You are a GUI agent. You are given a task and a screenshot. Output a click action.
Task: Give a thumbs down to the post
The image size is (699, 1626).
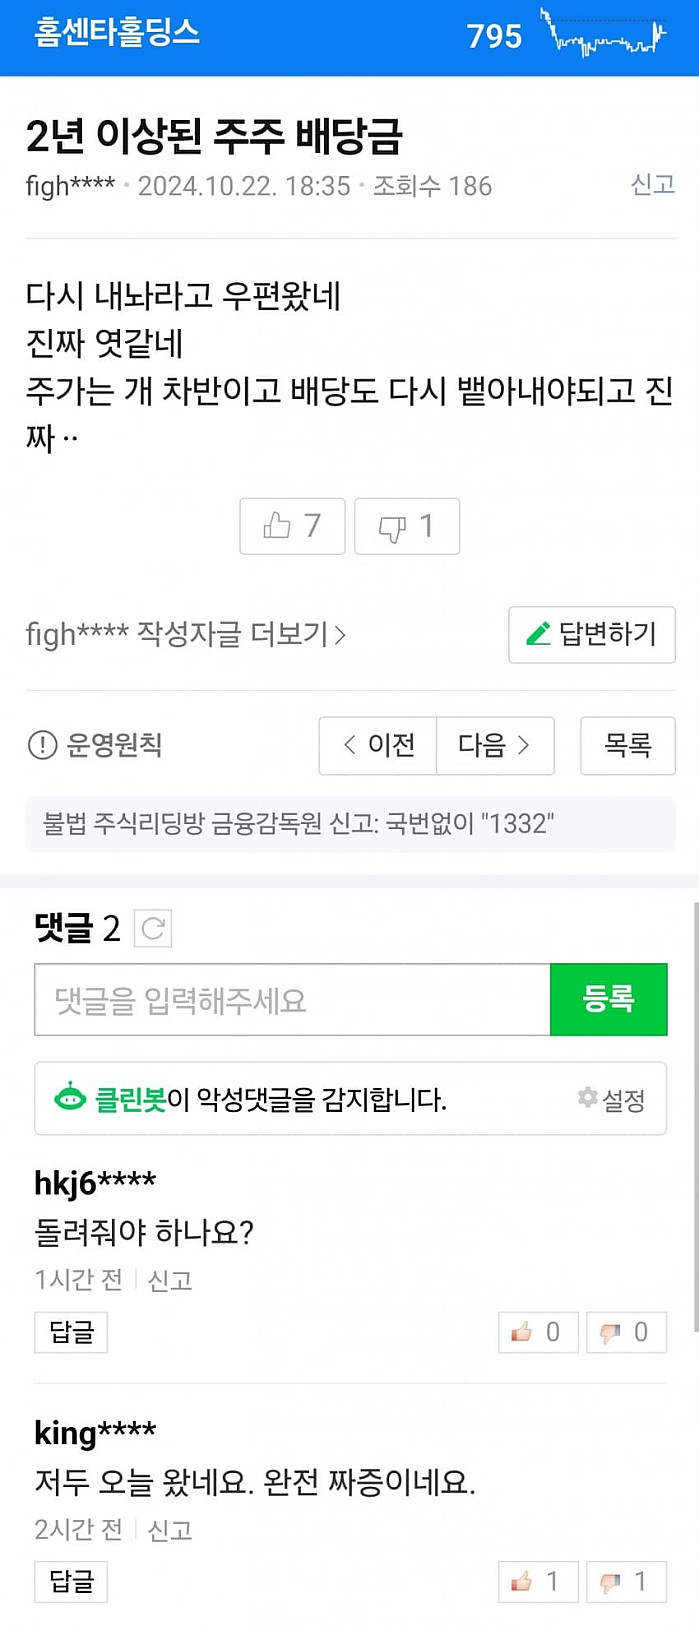[406, 526]
